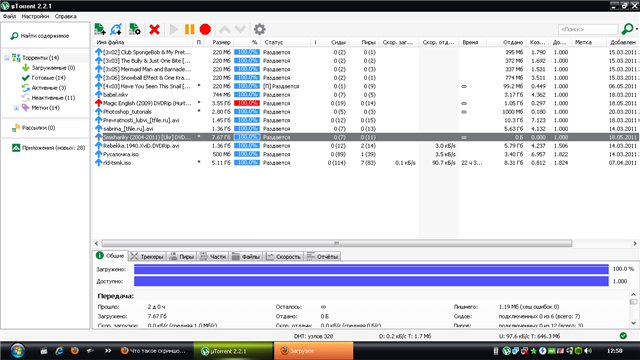
Task: Switch to the Скорость tab
Action: (x=284, y=256)
